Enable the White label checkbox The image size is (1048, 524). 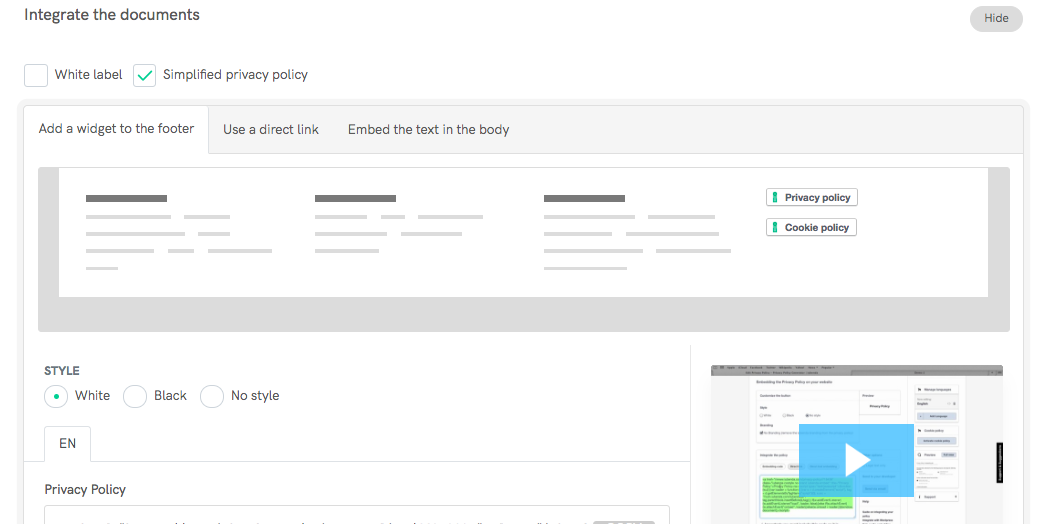click(36, 75)
